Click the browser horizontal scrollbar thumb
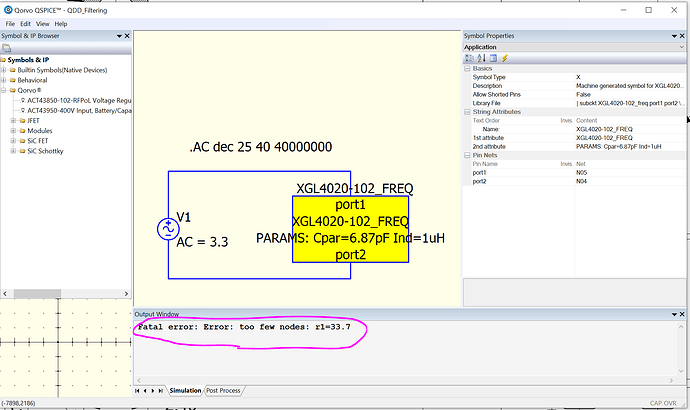This screenshot has height=410, width=690. click(x=37, y=293)
